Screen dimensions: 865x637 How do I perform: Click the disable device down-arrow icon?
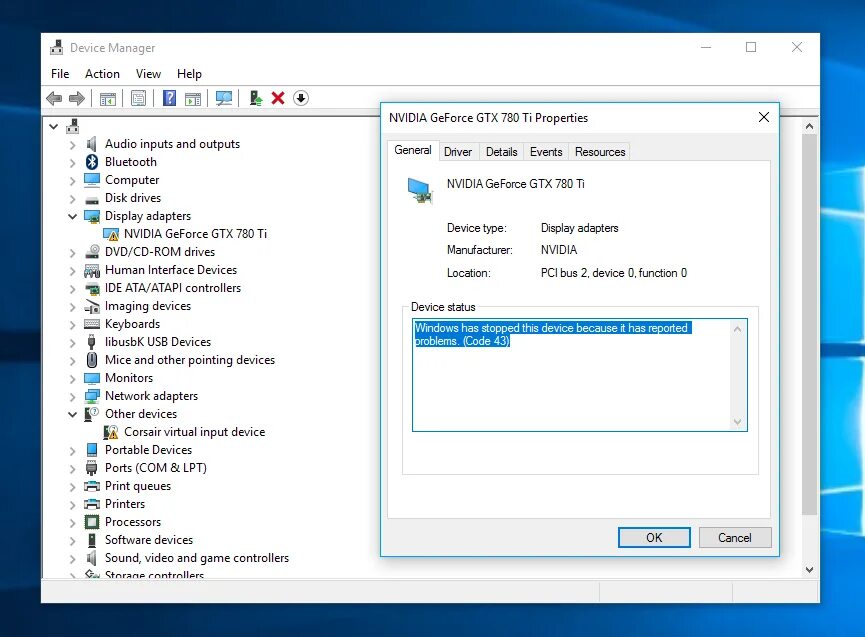[301, 98]
